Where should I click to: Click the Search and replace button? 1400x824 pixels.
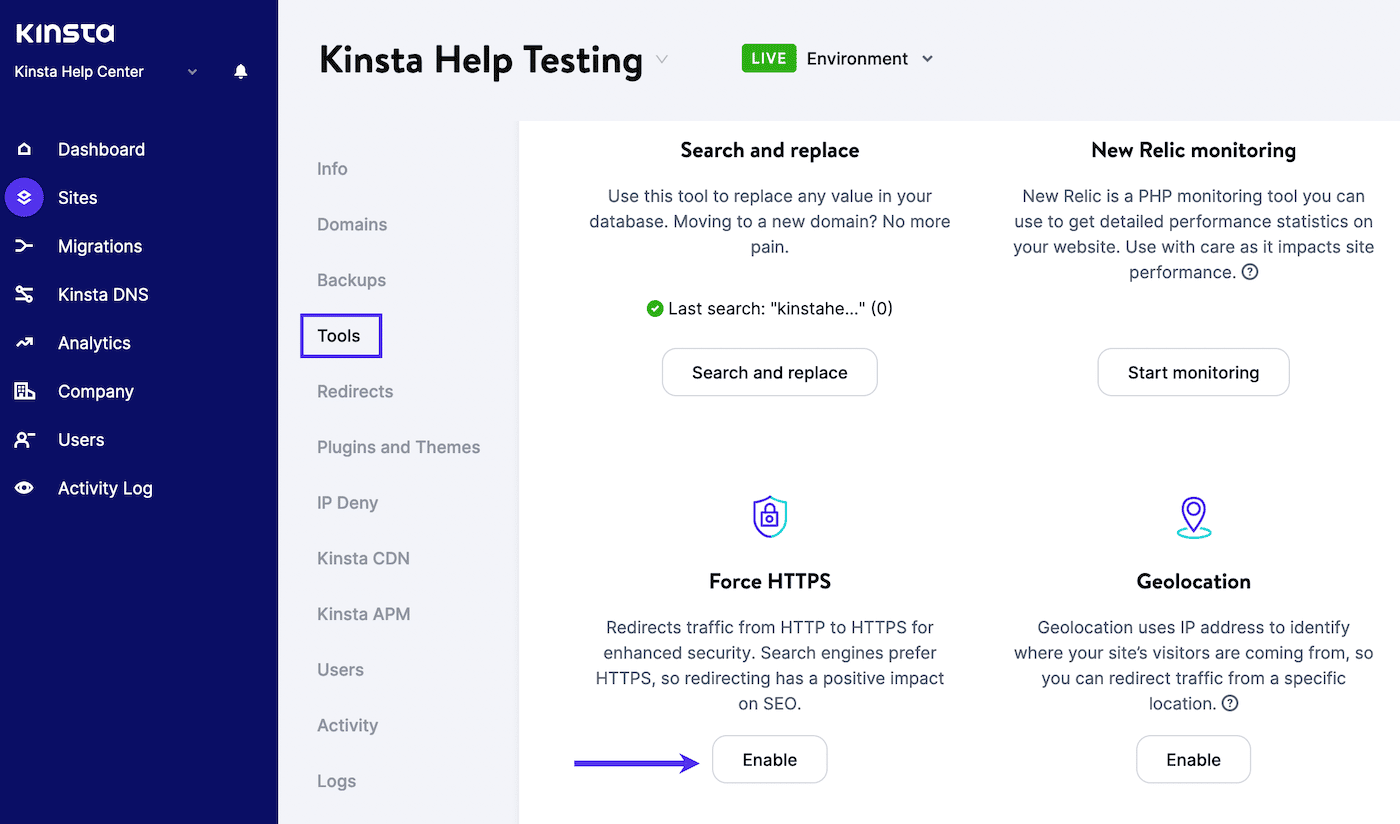pos(770,372)
